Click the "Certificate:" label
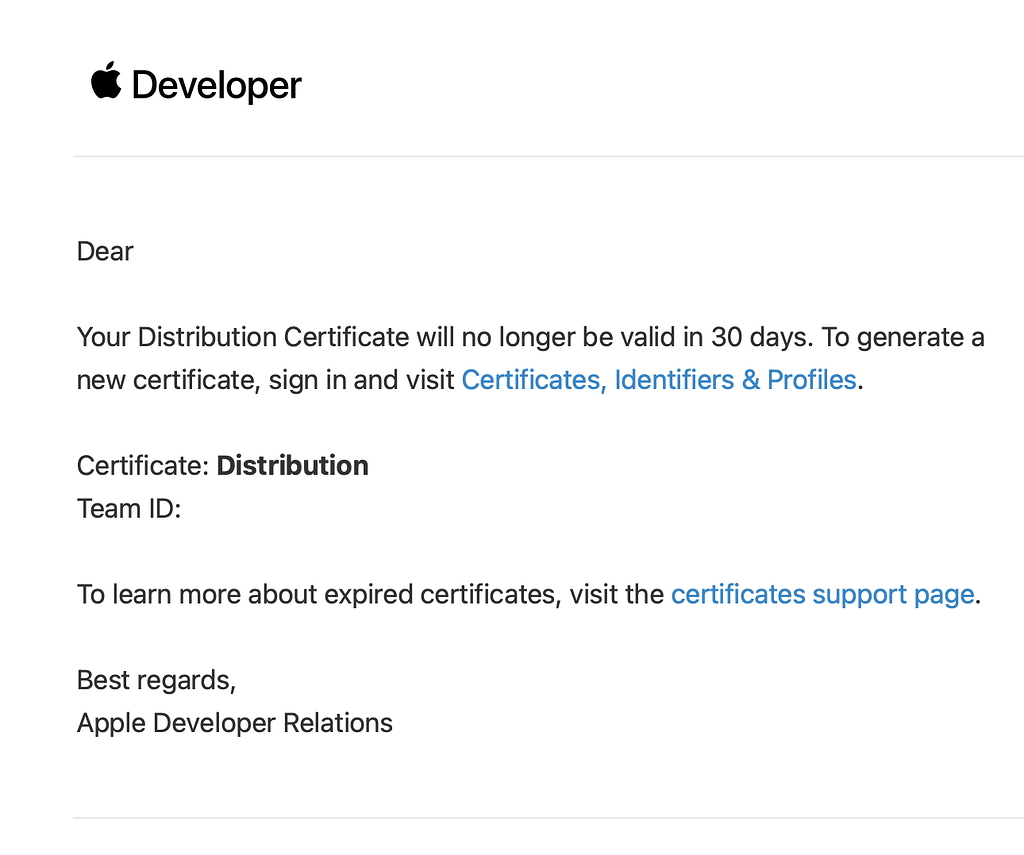 click(x=143, y=466)
